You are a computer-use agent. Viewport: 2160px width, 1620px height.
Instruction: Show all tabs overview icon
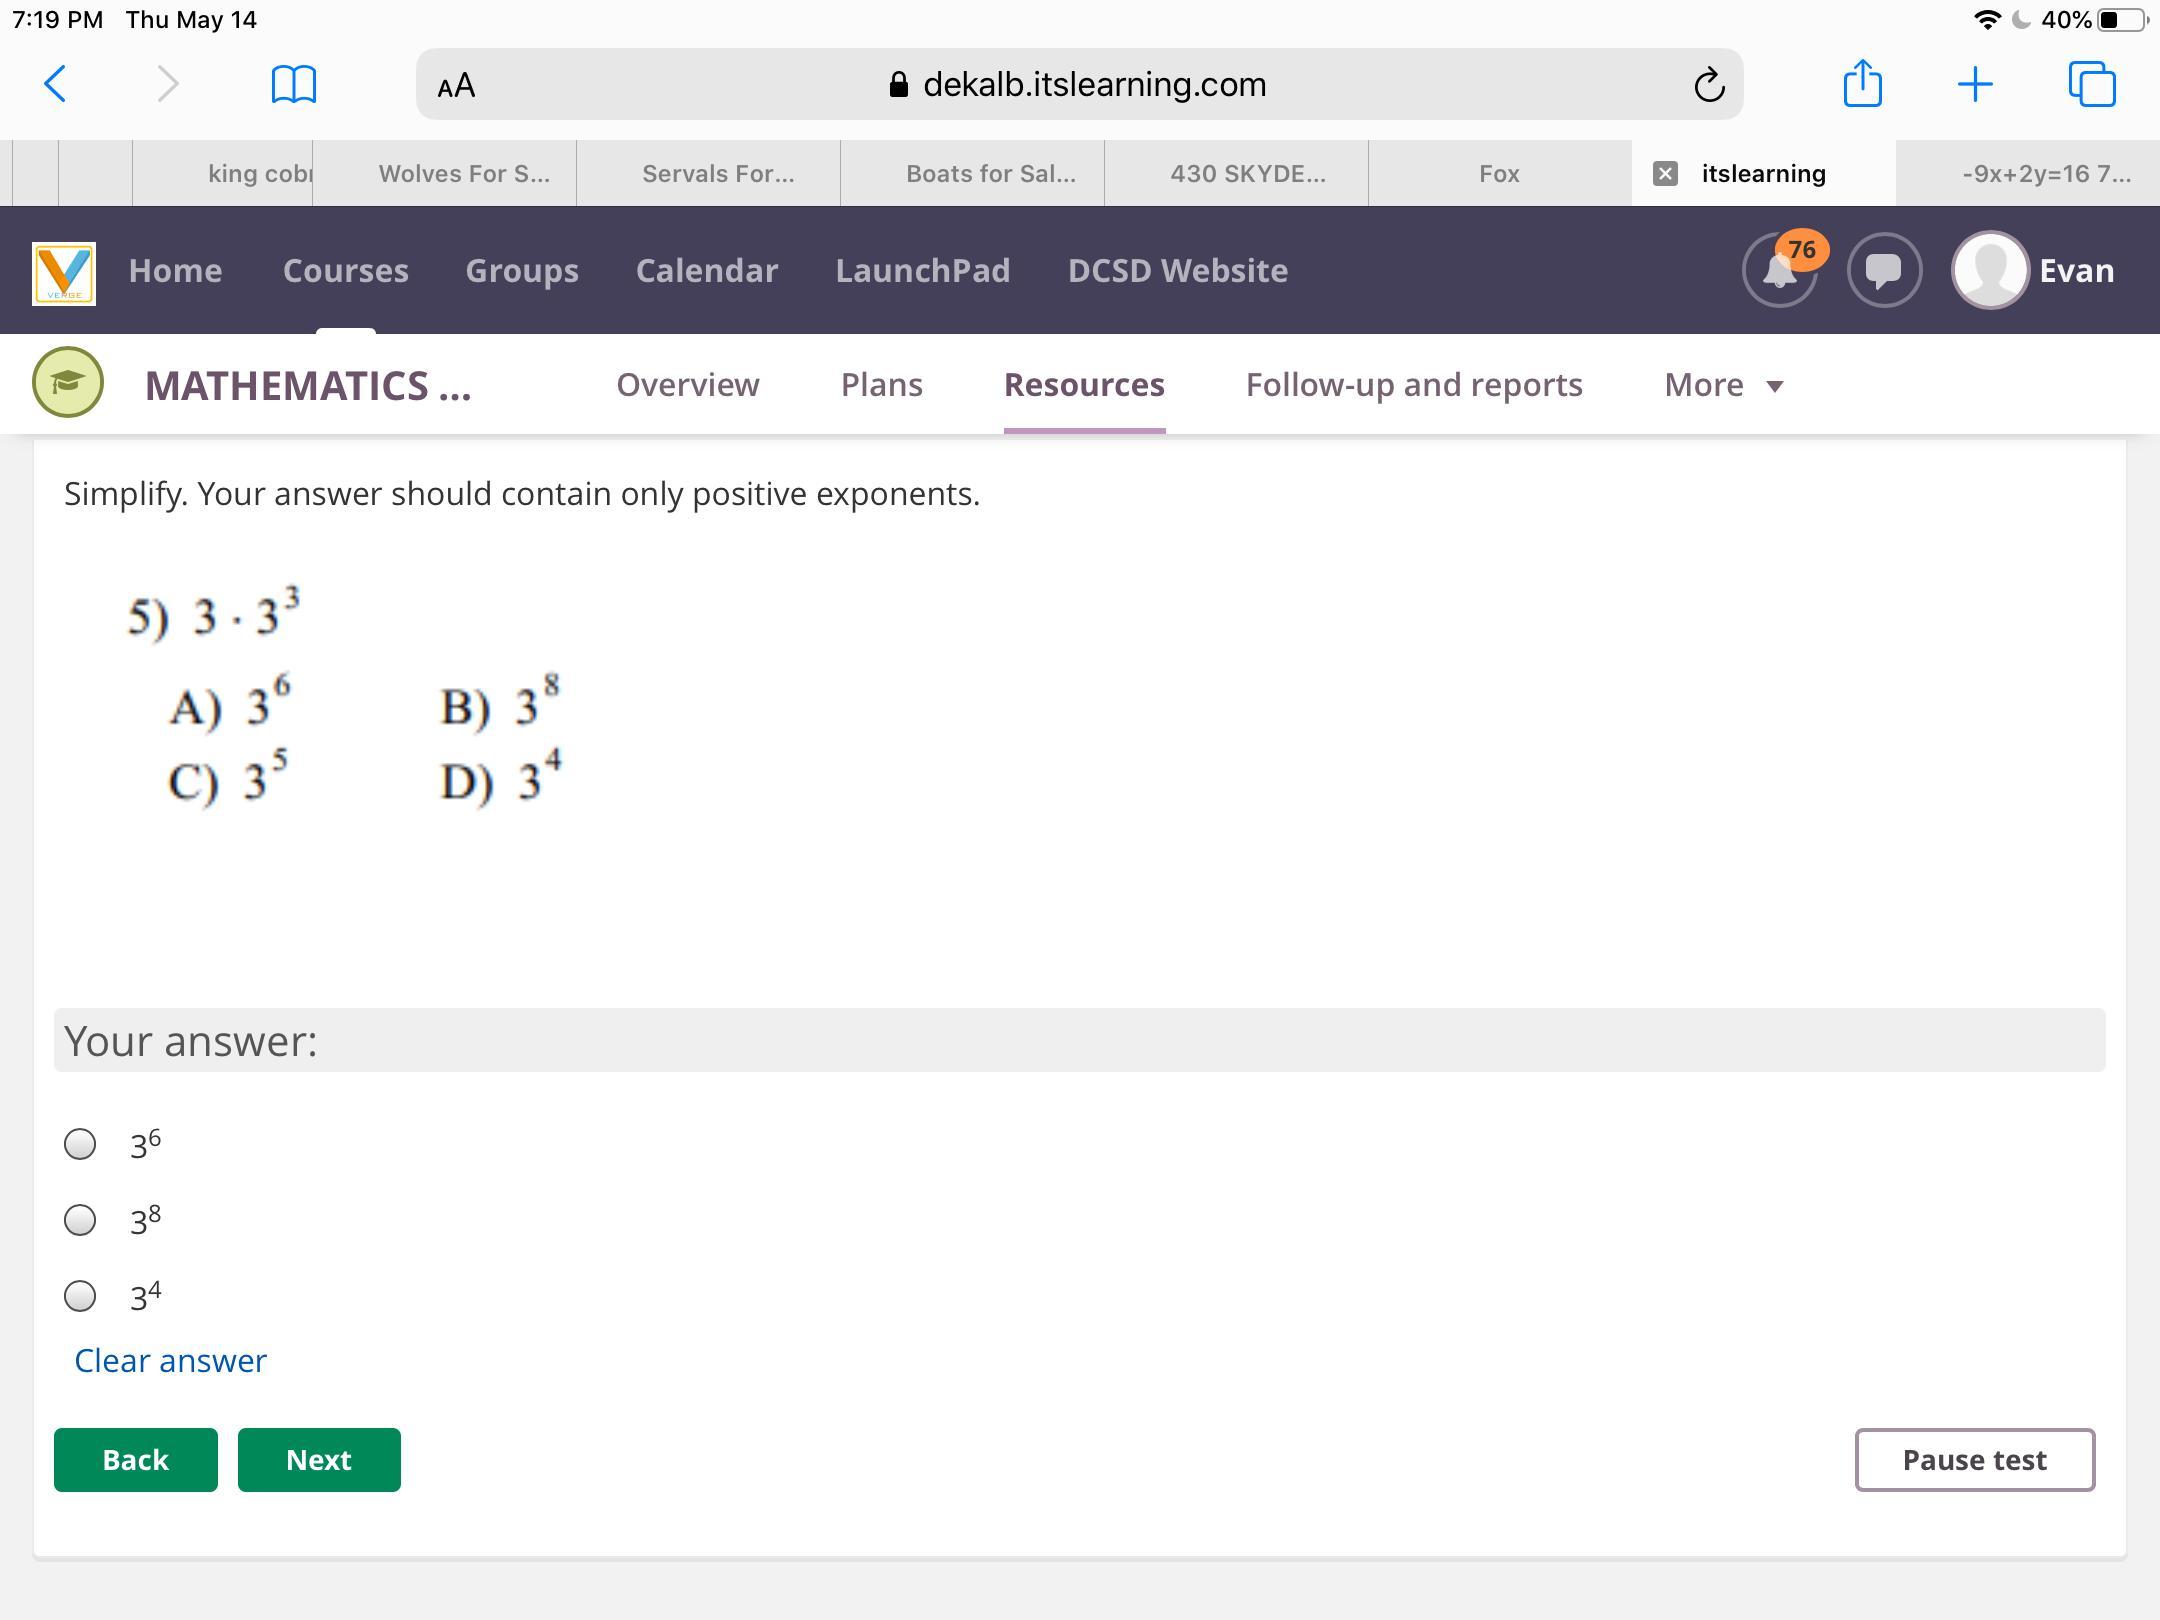(2092, 84)
